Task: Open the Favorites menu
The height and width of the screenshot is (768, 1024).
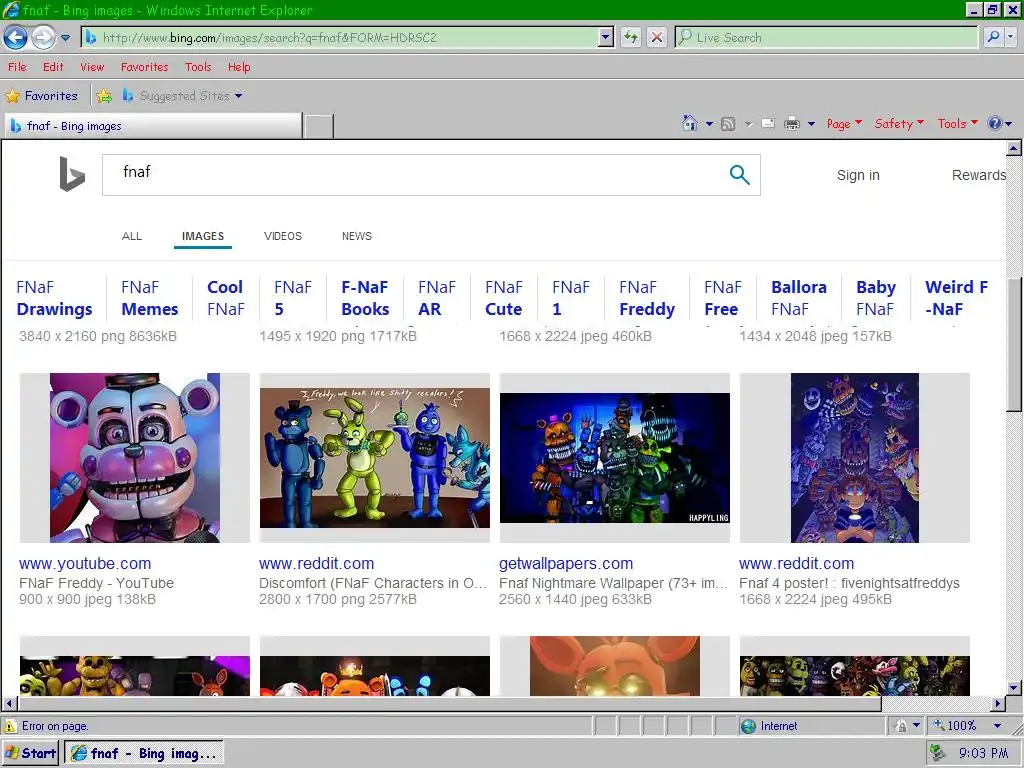Action: click(144, 67)
